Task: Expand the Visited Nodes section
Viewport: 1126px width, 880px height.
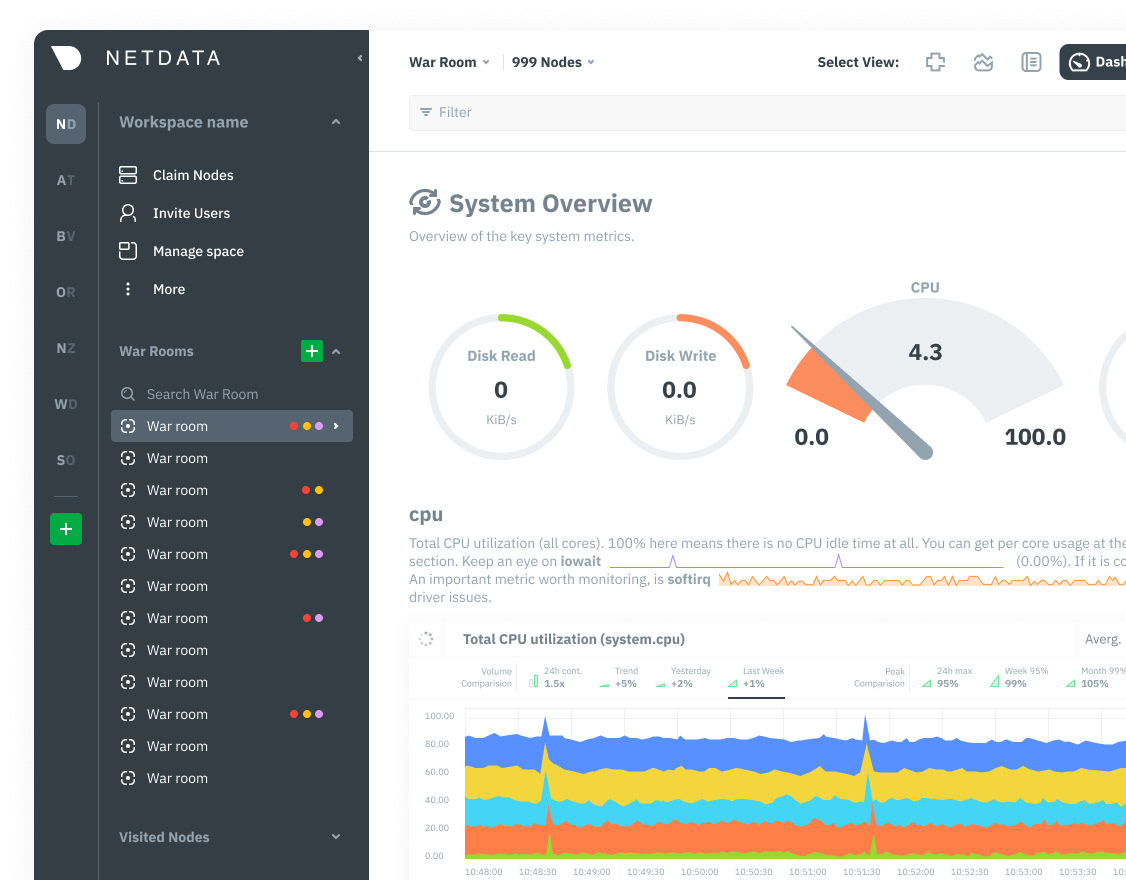Action: pyautogui.click(x=336, y=837)
